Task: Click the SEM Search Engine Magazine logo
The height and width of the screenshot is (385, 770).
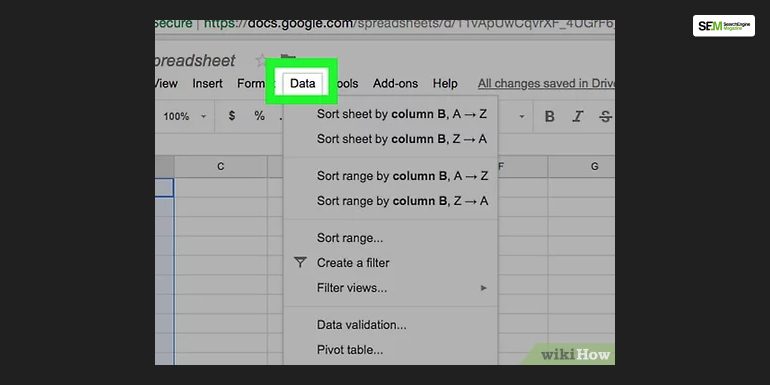Action: [724, 26]
